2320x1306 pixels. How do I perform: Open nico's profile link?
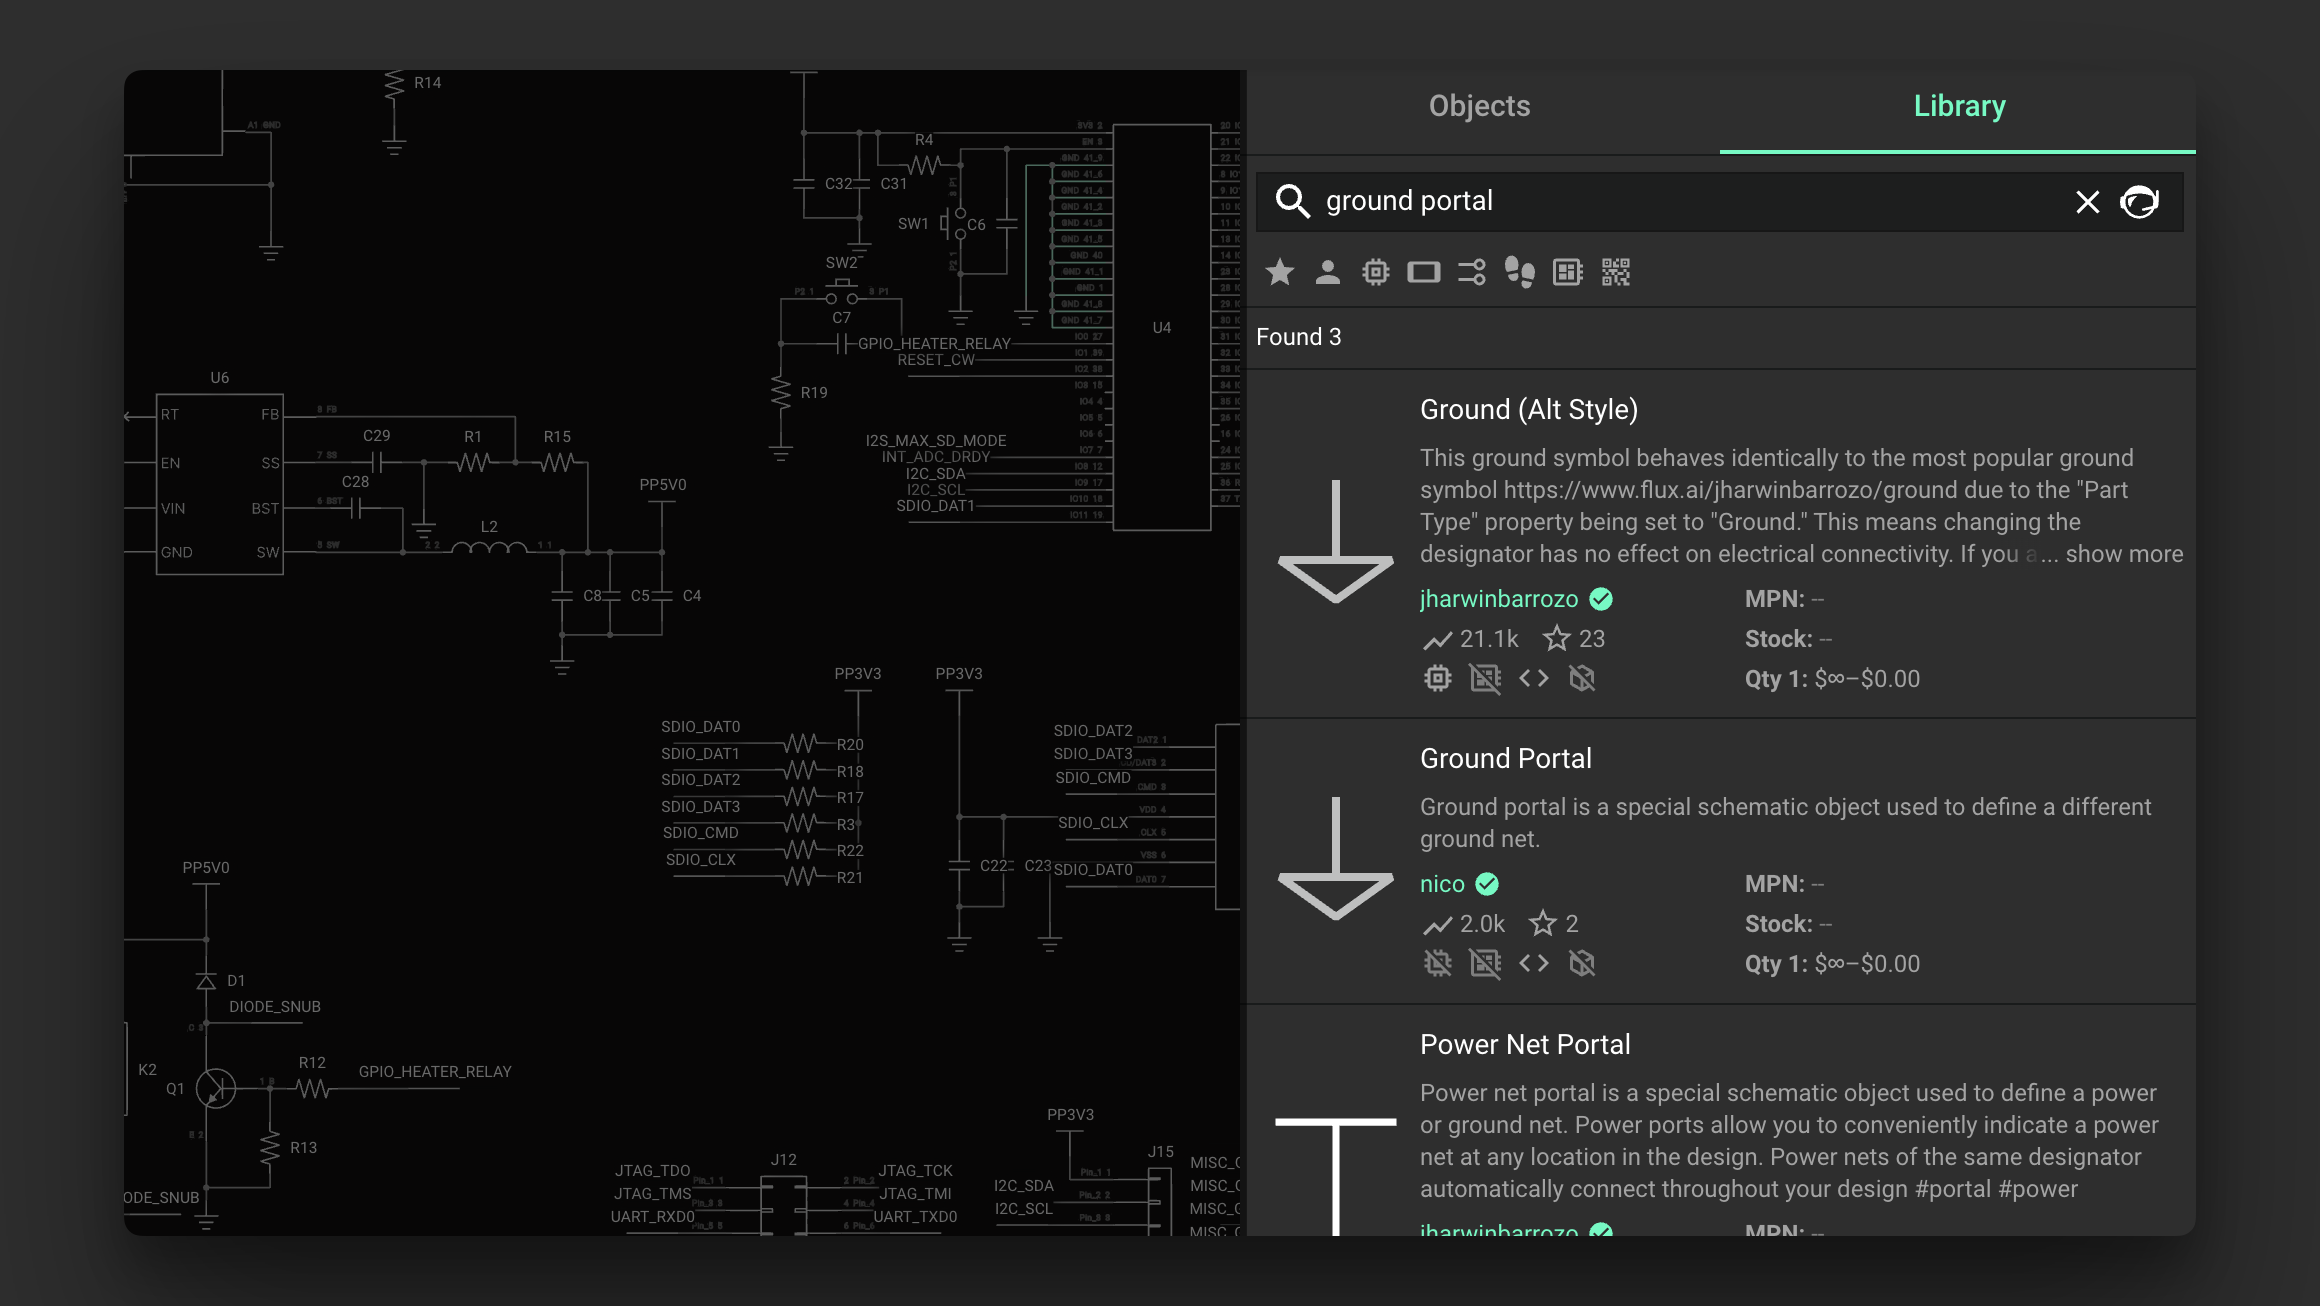click(x=1441, y=884)
